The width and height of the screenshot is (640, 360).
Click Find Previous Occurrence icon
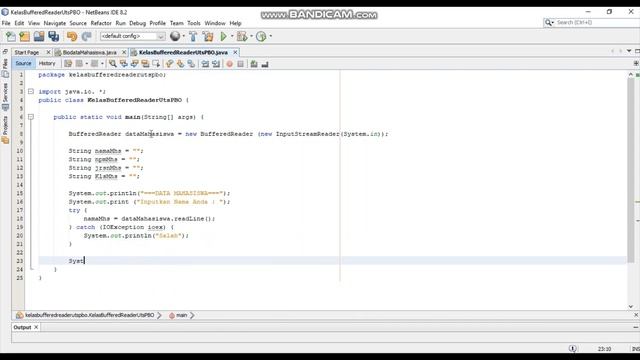123,64
